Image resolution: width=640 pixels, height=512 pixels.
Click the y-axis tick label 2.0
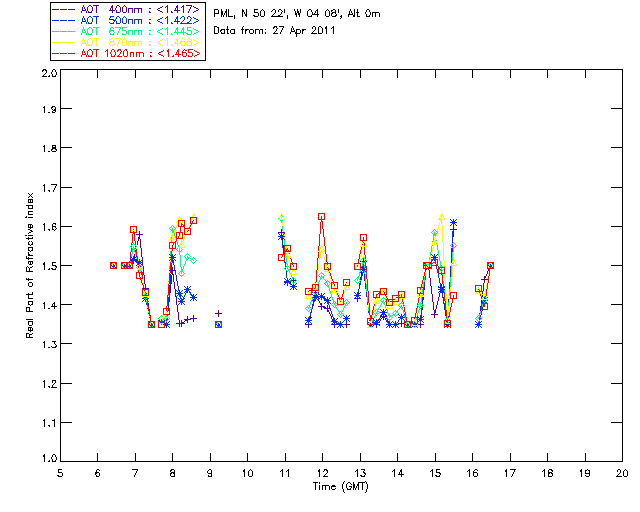pyautogui.click(x=50, y=73)
